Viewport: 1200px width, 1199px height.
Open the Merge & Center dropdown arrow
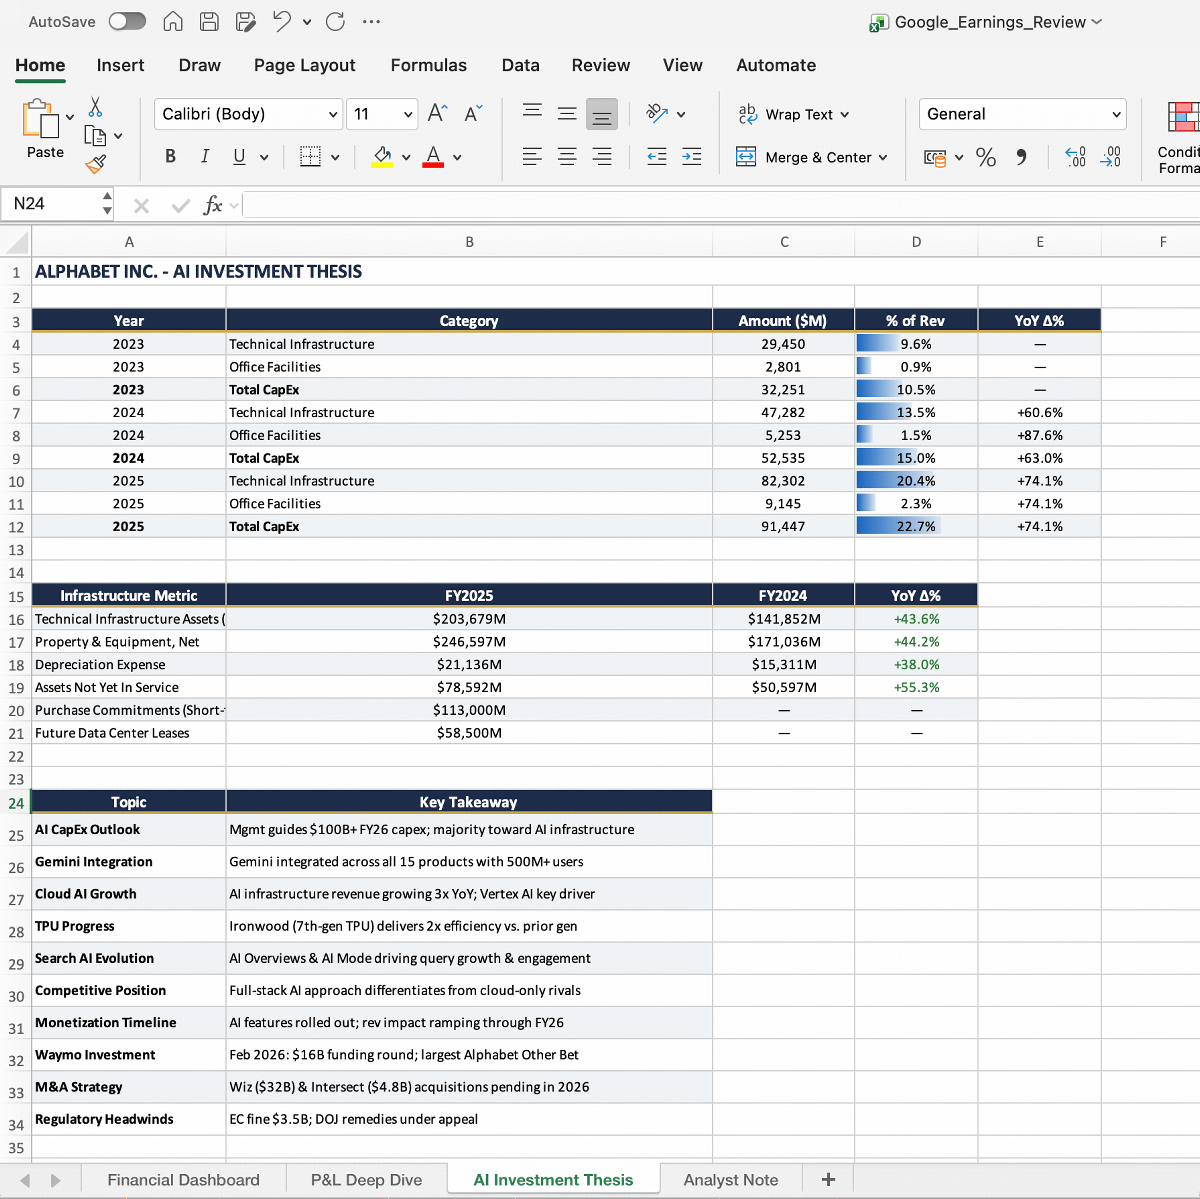(883, 158)
